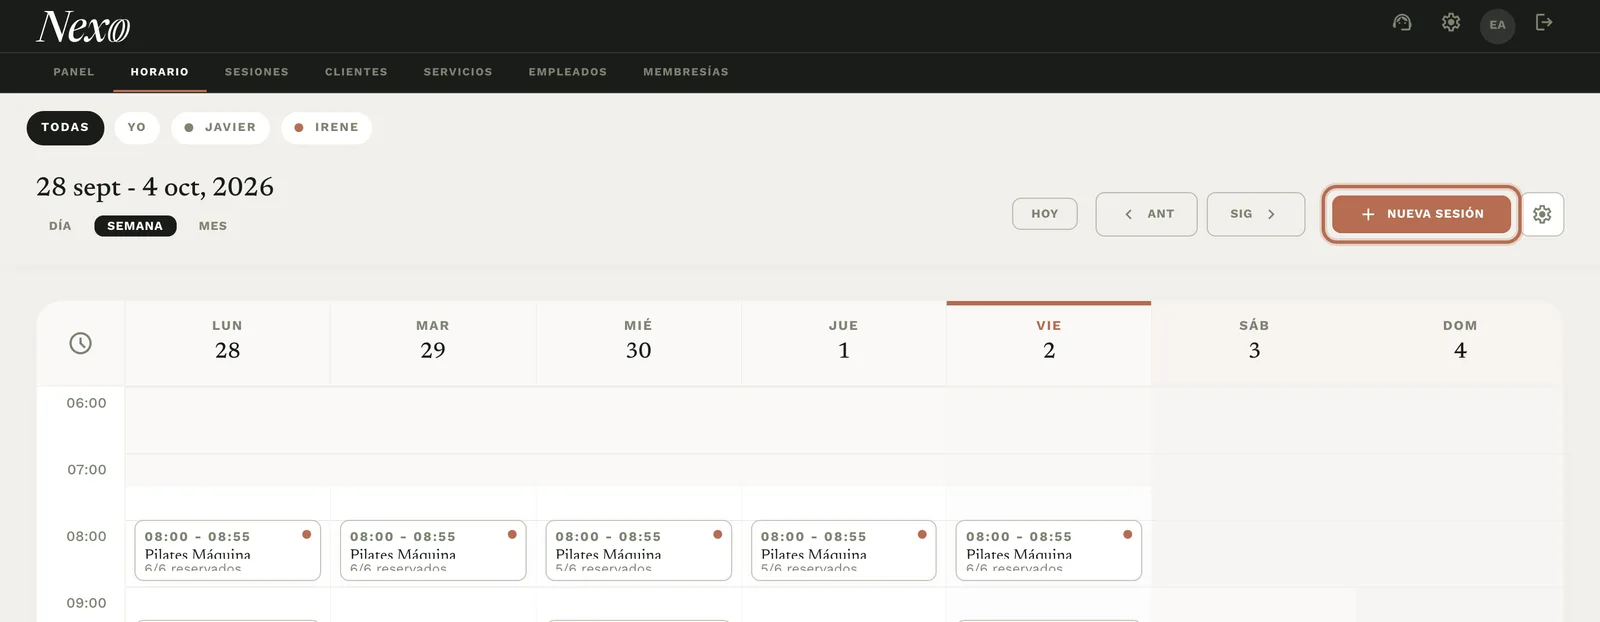Open account settings gear in top bar
This screenshot has height=622, width=1600.
tap(1451, 23)
